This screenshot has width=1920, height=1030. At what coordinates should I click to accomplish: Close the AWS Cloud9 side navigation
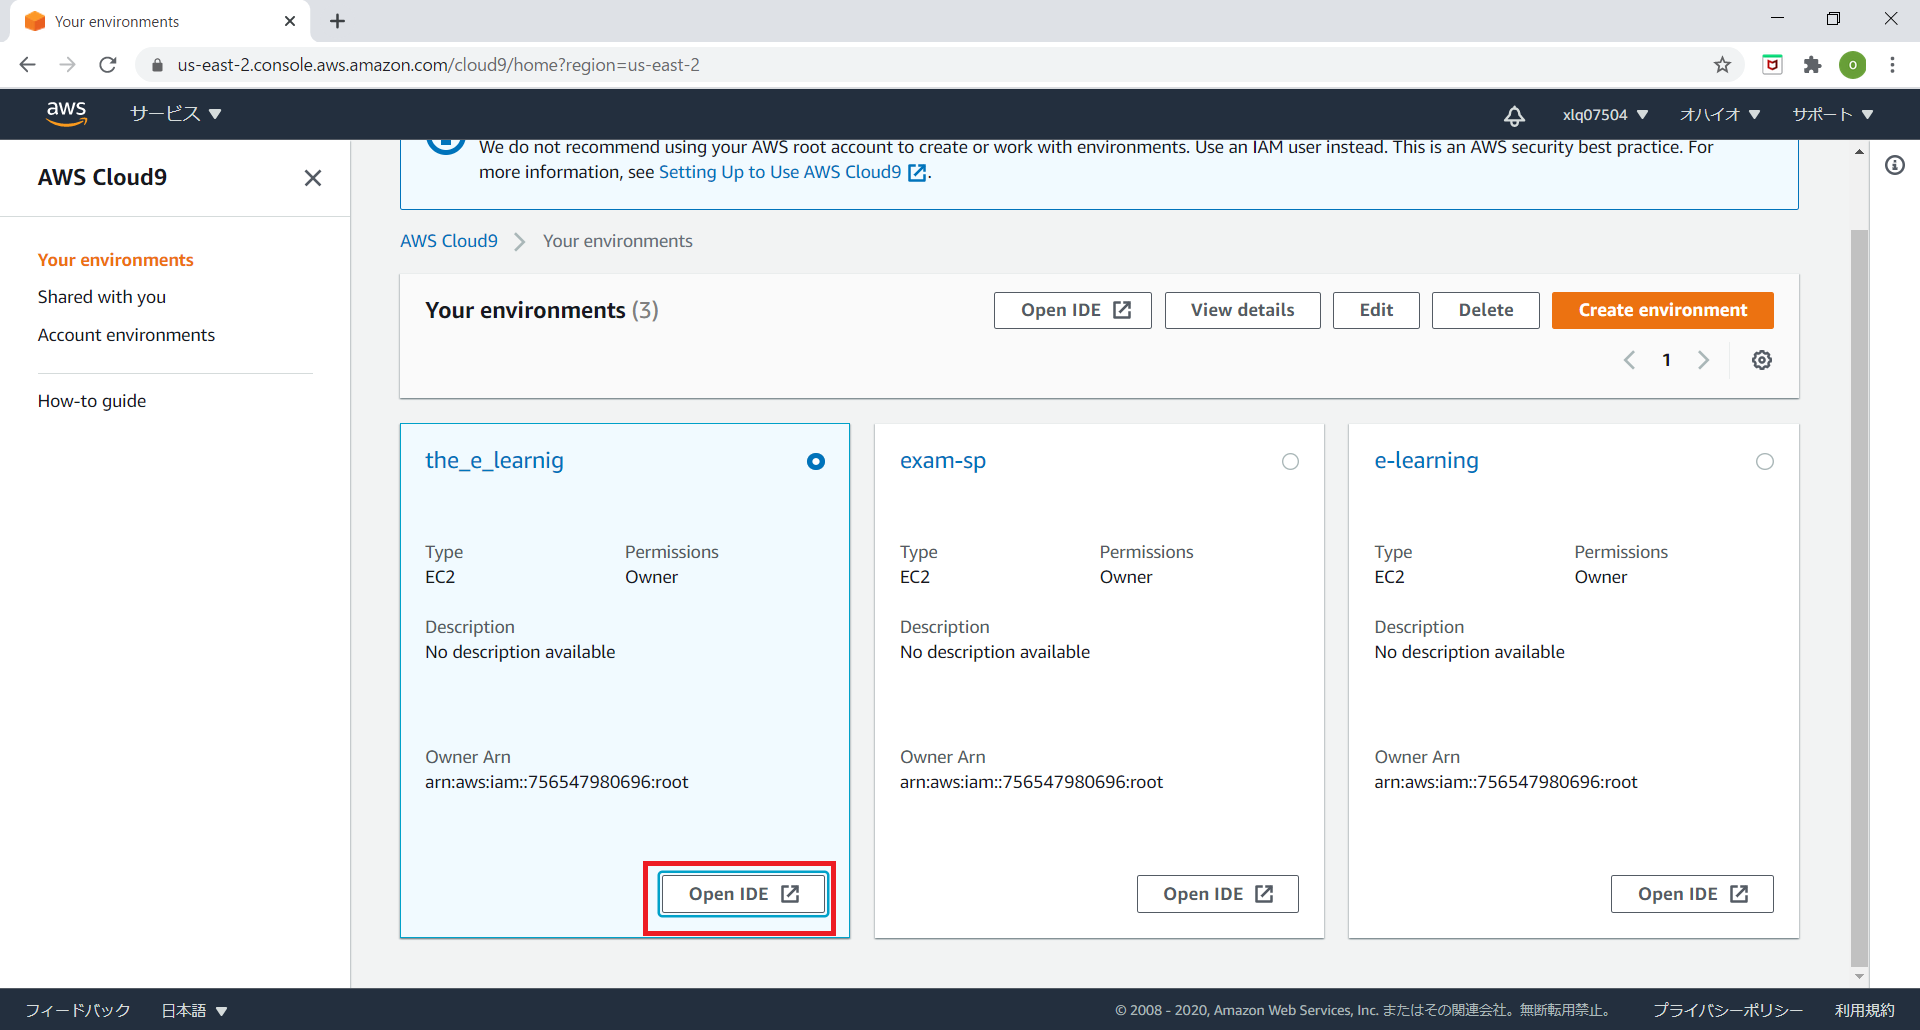(313, 178)
